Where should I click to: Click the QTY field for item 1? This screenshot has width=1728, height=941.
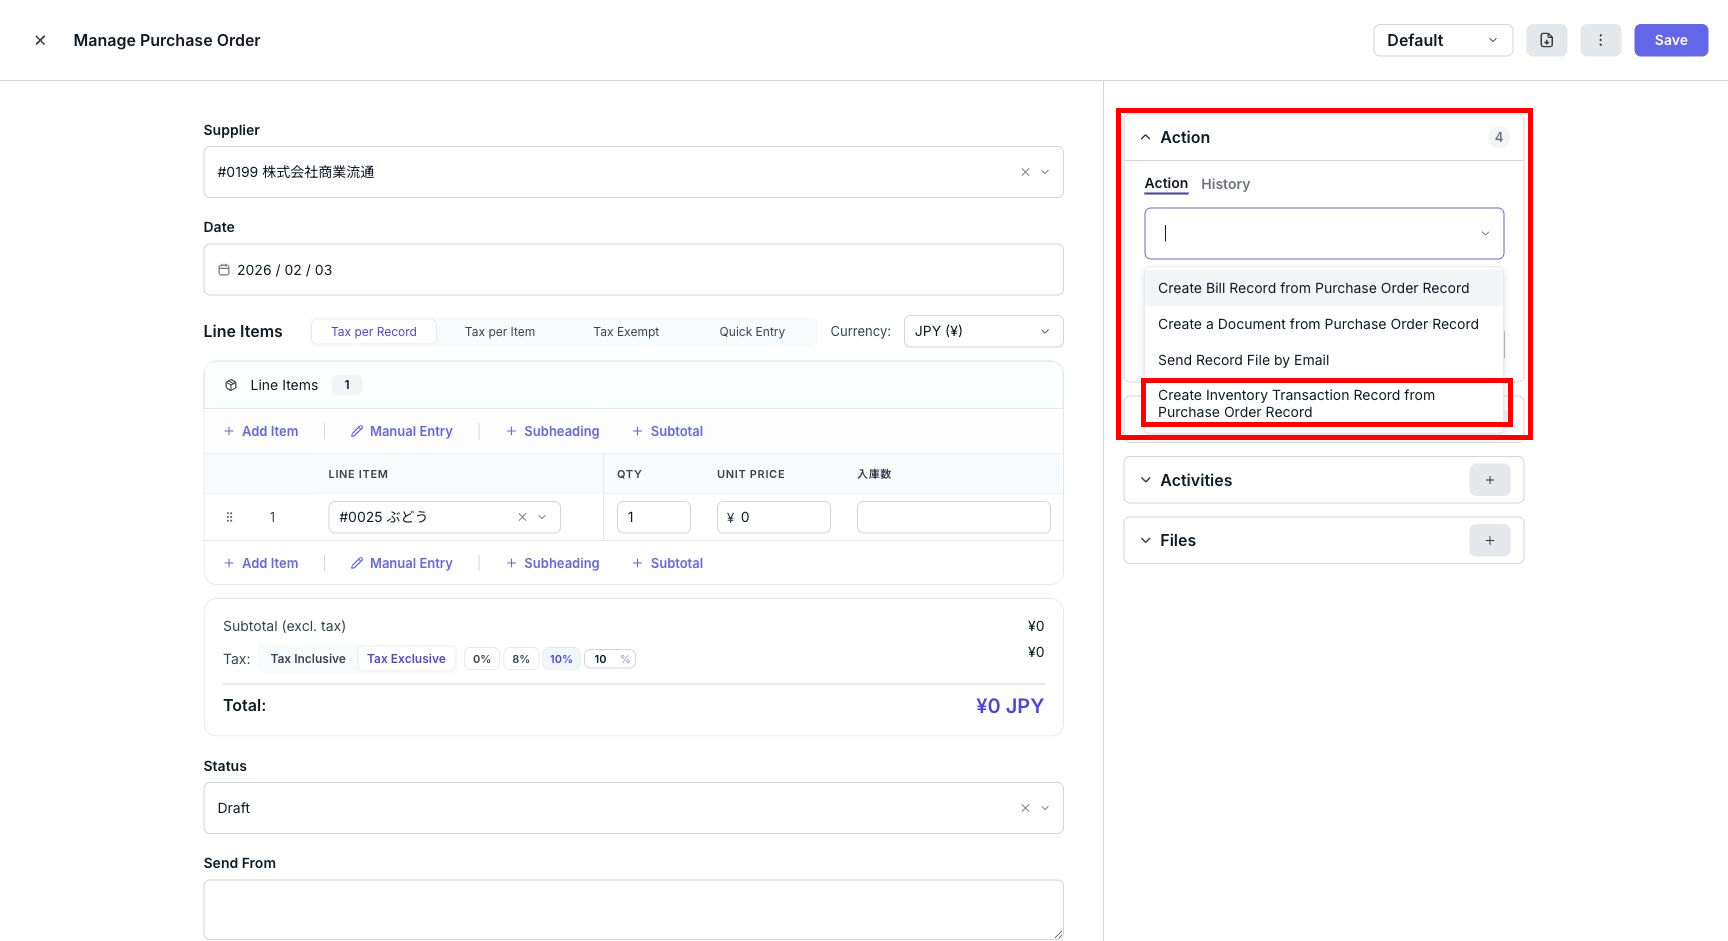[x=653, y=517]
